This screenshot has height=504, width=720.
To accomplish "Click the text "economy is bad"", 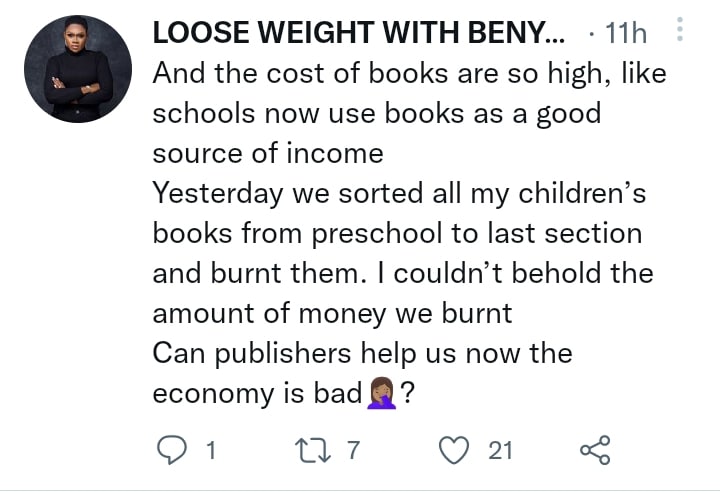I will [x=257, y=394].
